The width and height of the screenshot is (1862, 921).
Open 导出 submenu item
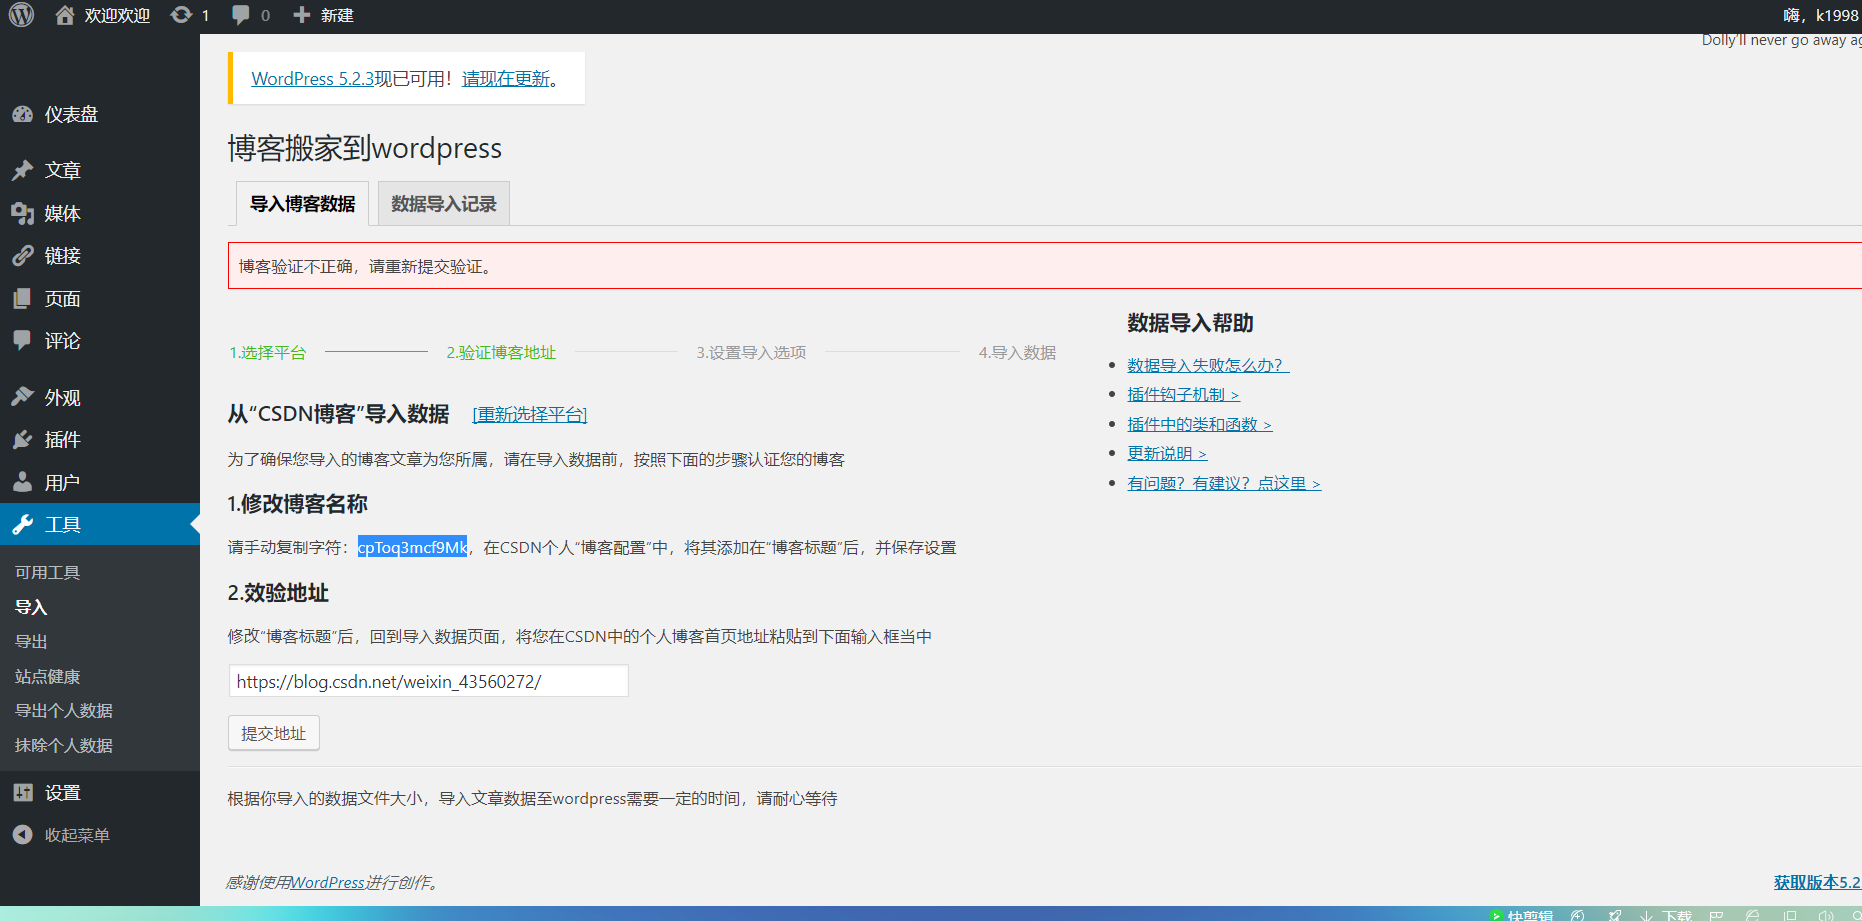31,641
